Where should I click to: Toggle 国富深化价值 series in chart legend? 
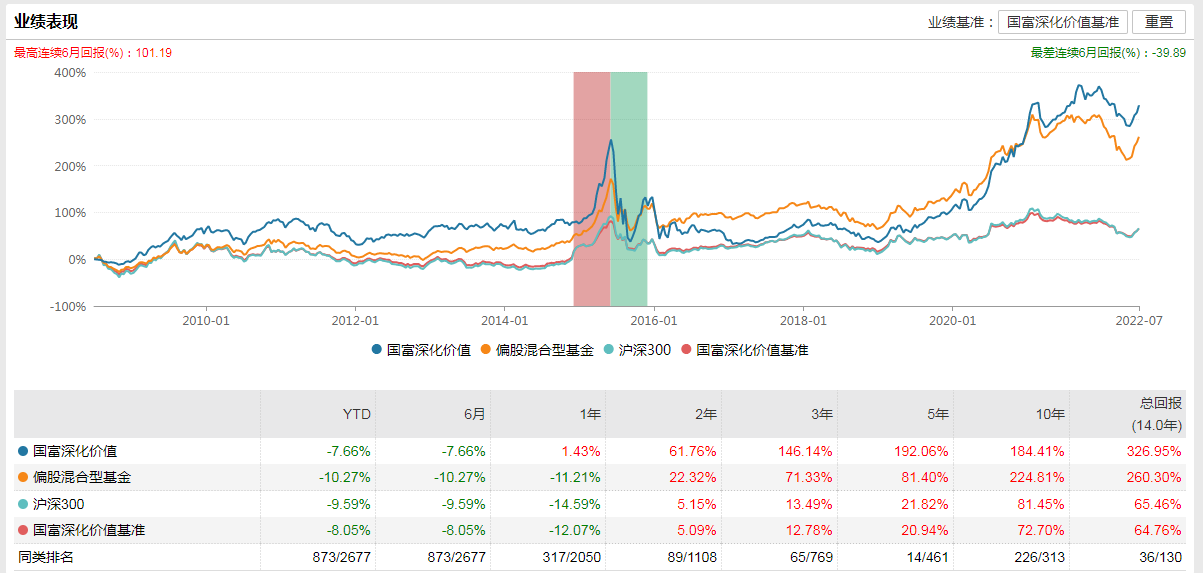point(420,350)
